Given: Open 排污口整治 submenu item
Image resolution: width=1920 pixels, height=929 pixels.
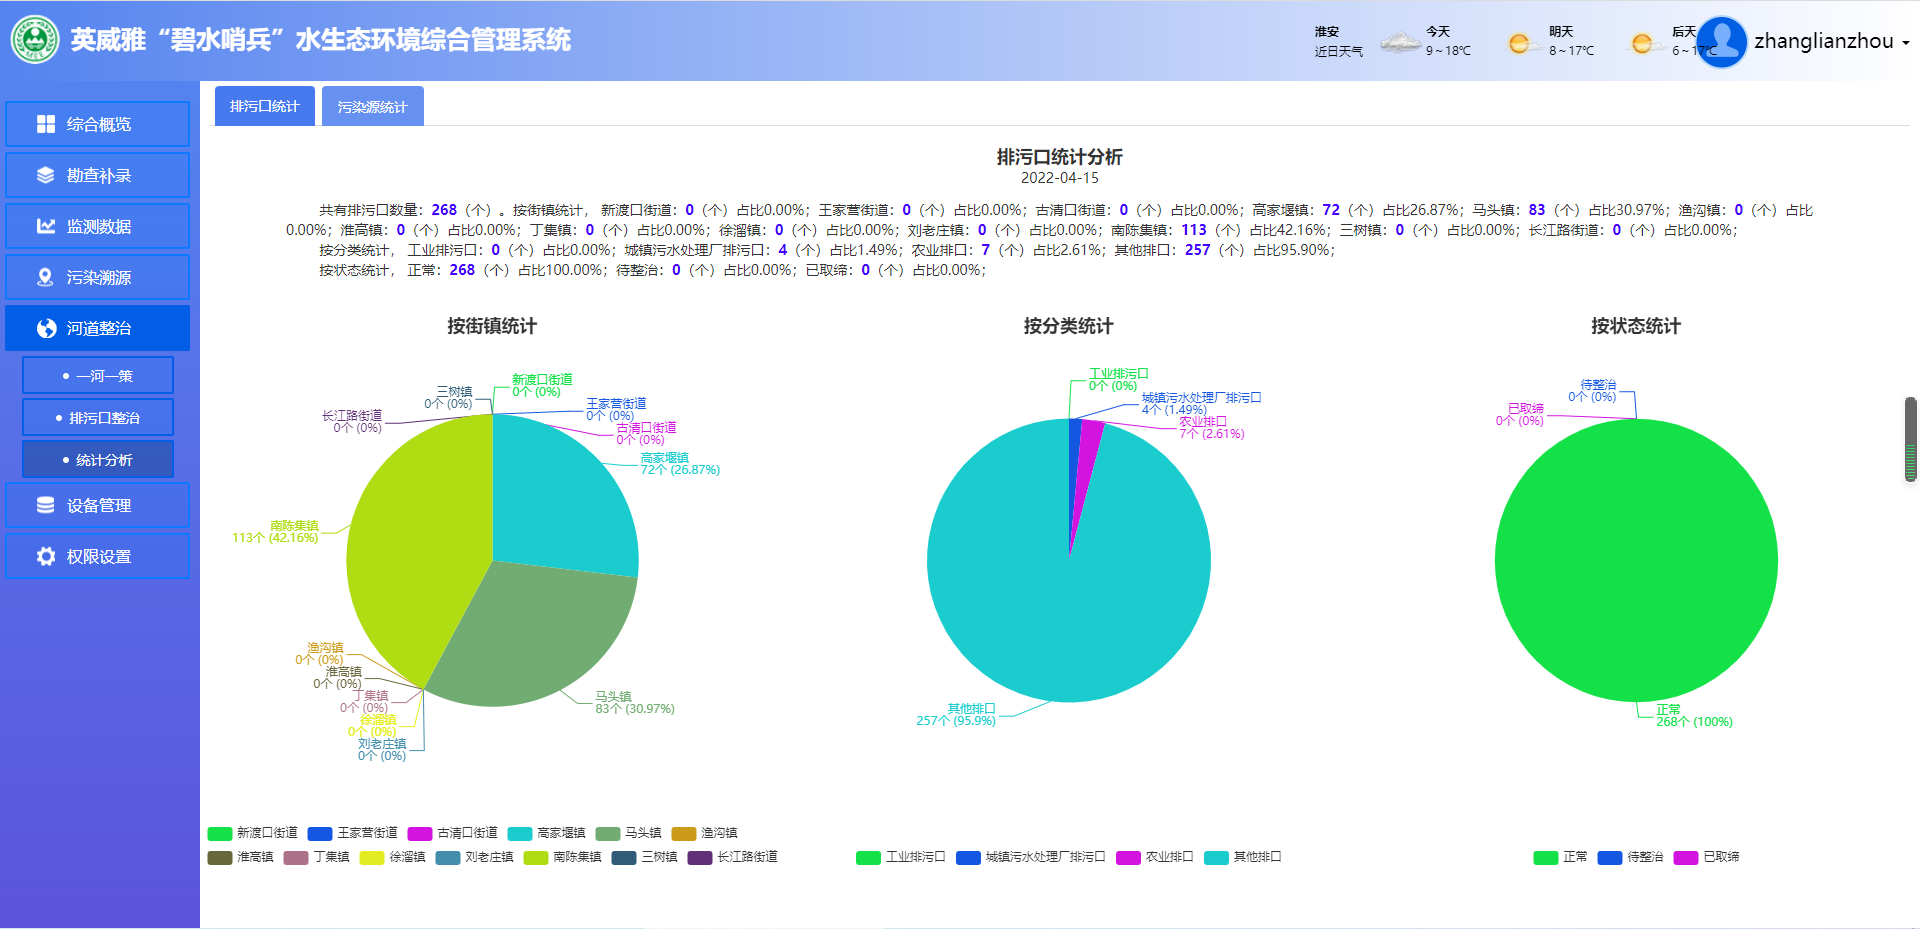Looking at the screenshot, I should pos(98,418).
